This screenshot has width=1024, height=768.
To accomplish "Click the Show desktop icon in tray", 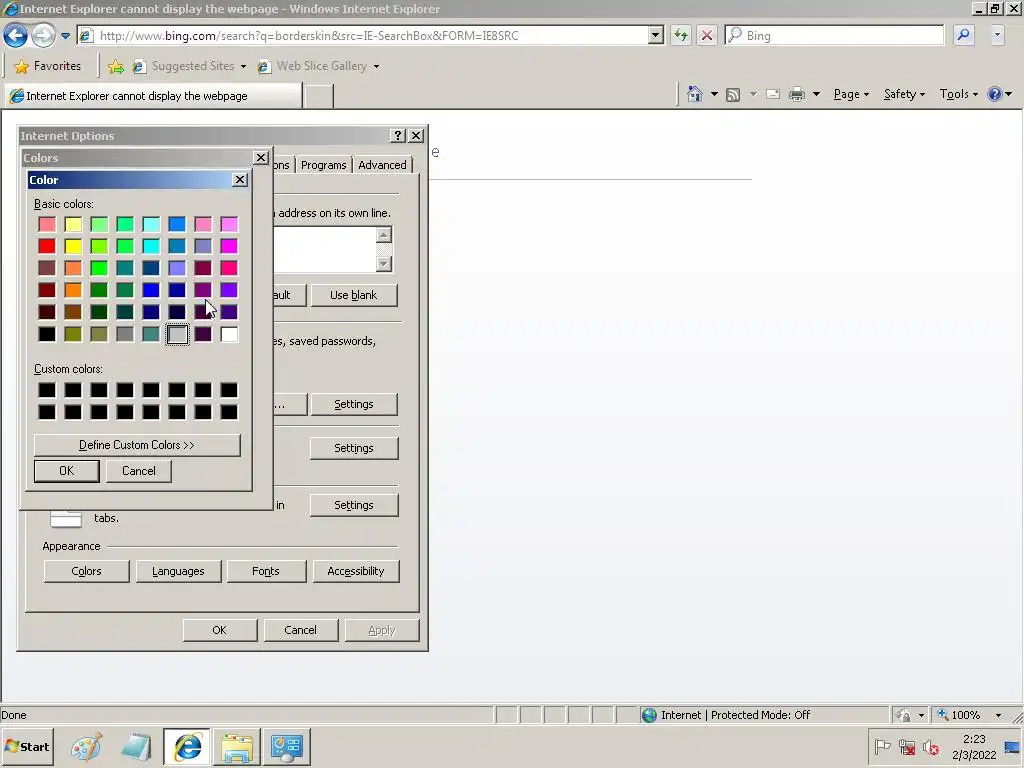I will coord(1013,747).
